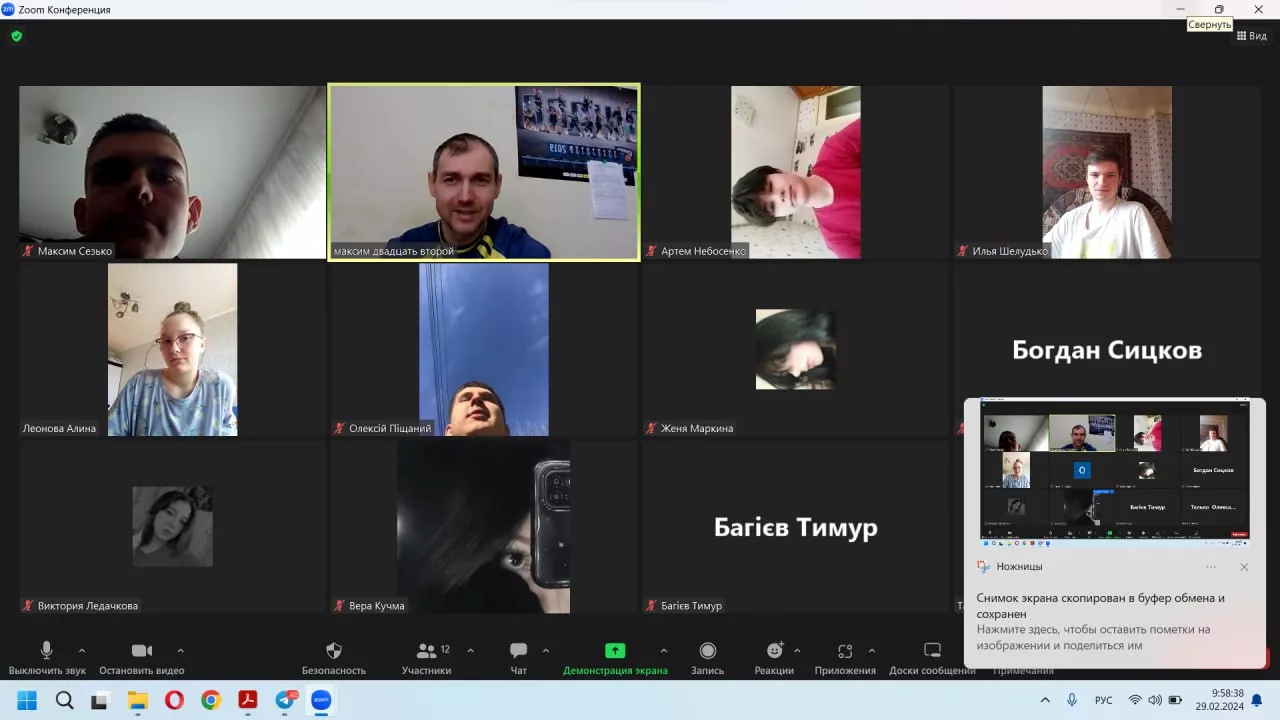Image resolution: width=1280 pixels, height=720 pixels.
Task: Click muted mic icon by Виктория Ледачкова
Action: 29,605
